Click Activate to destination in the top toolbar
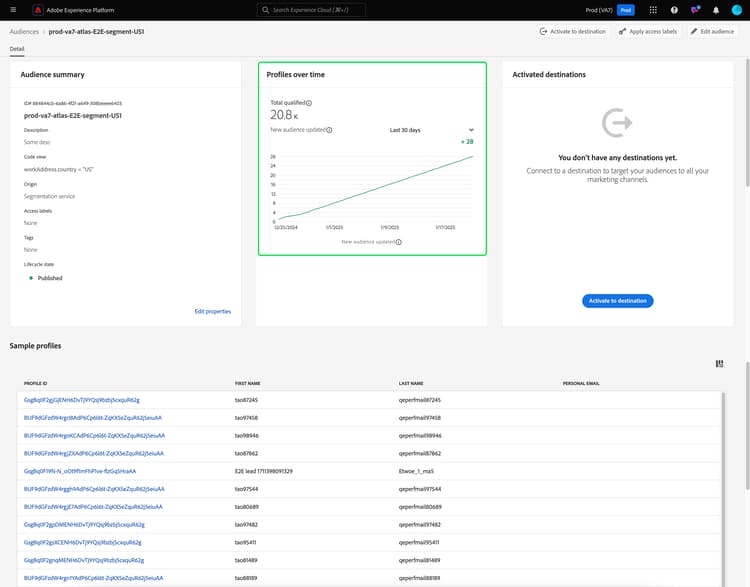The image size is (750, 587). (573, 32)
